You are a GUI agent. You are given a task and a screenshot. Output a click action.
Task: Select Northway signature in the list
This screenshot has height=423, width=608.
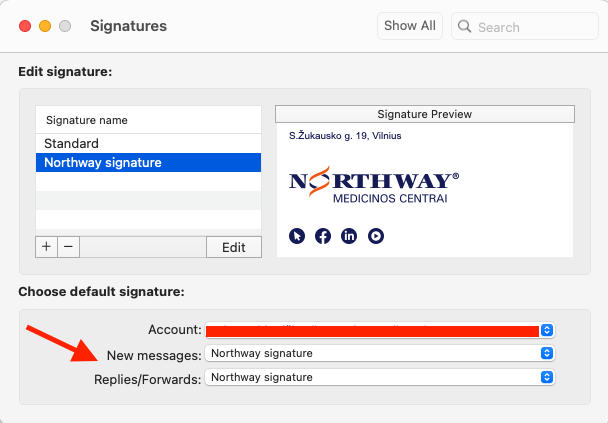coord(149,162)
